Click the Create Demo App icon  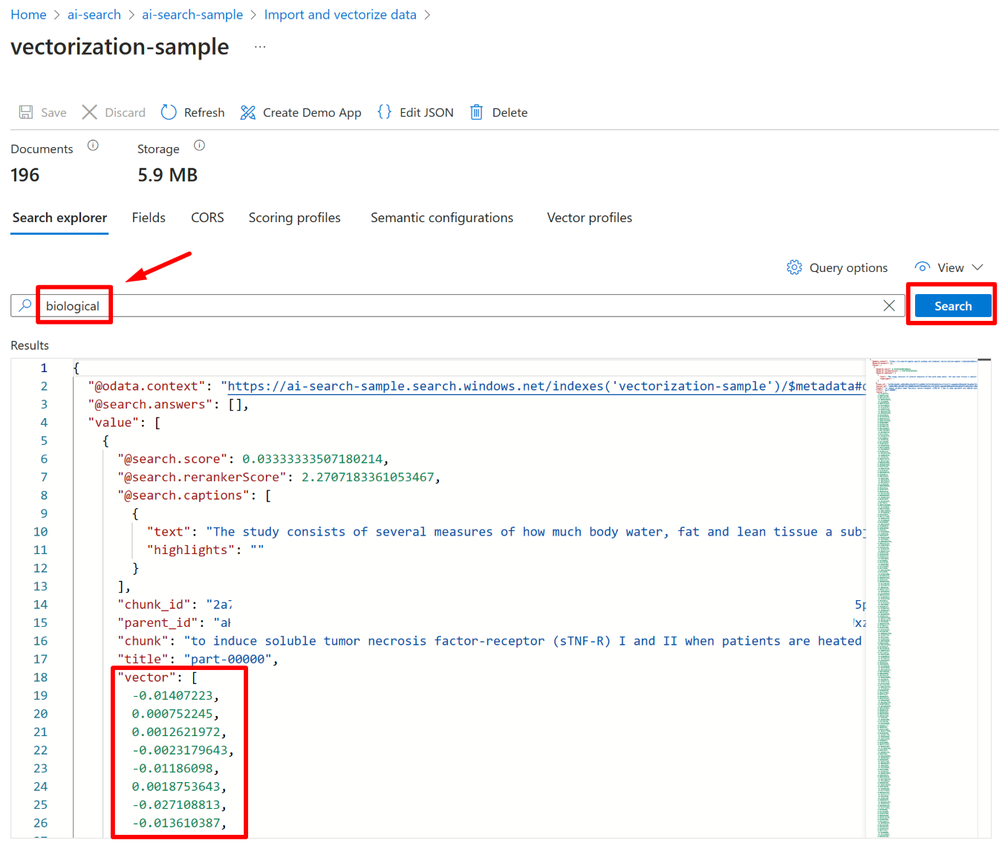(248, 112)
